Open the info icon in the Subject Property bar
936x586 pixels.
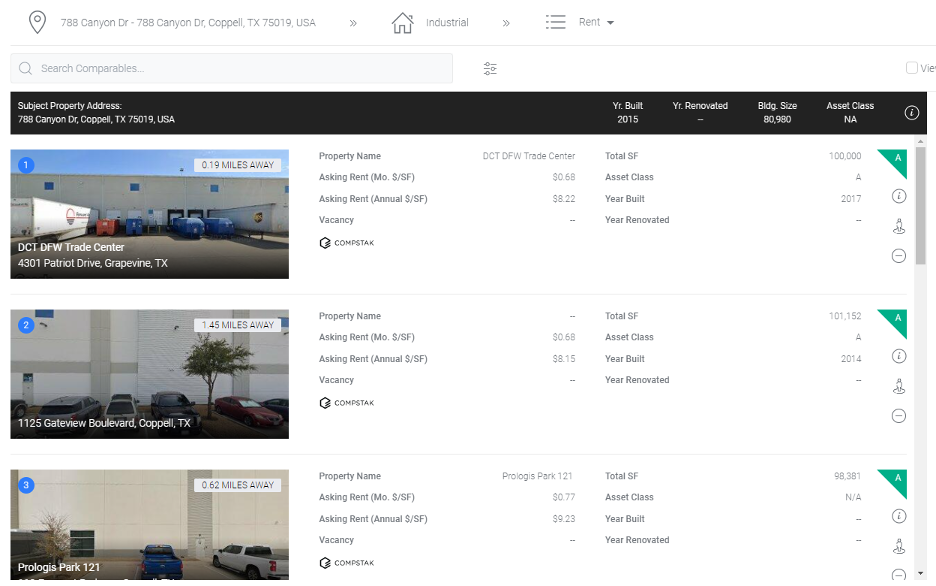[x=911, y=112]
